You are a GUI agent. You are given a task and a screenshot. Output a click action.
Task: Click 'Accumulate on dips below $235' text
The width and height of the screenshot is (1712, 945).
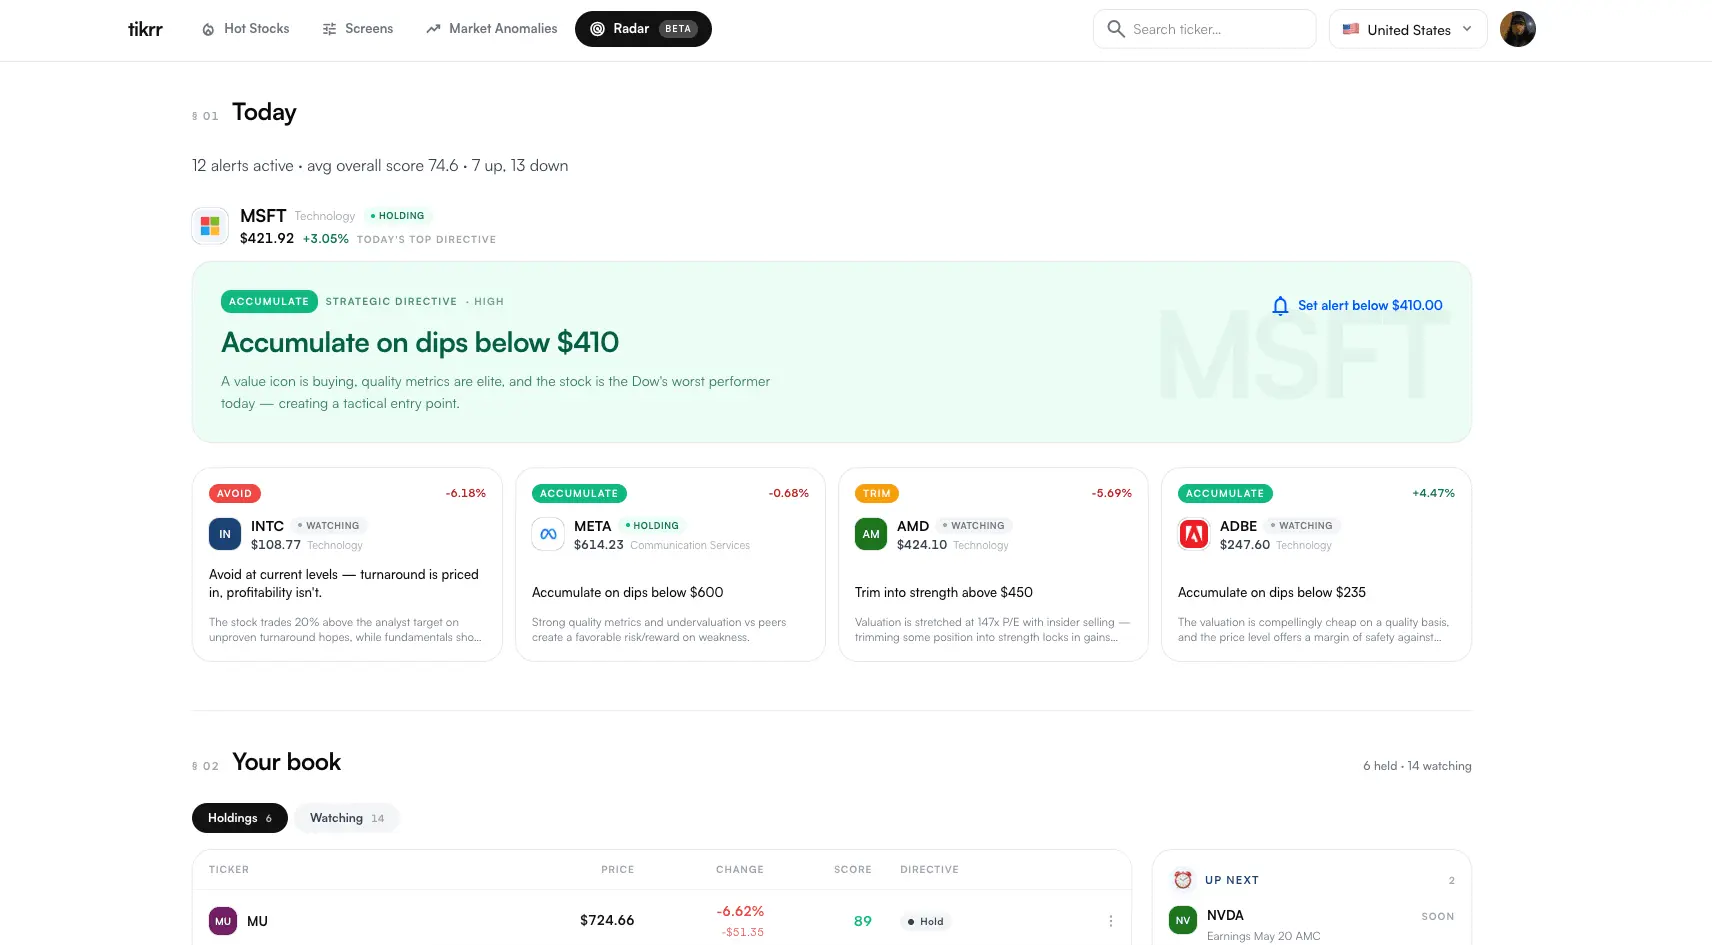click(x=1272, y=592)
